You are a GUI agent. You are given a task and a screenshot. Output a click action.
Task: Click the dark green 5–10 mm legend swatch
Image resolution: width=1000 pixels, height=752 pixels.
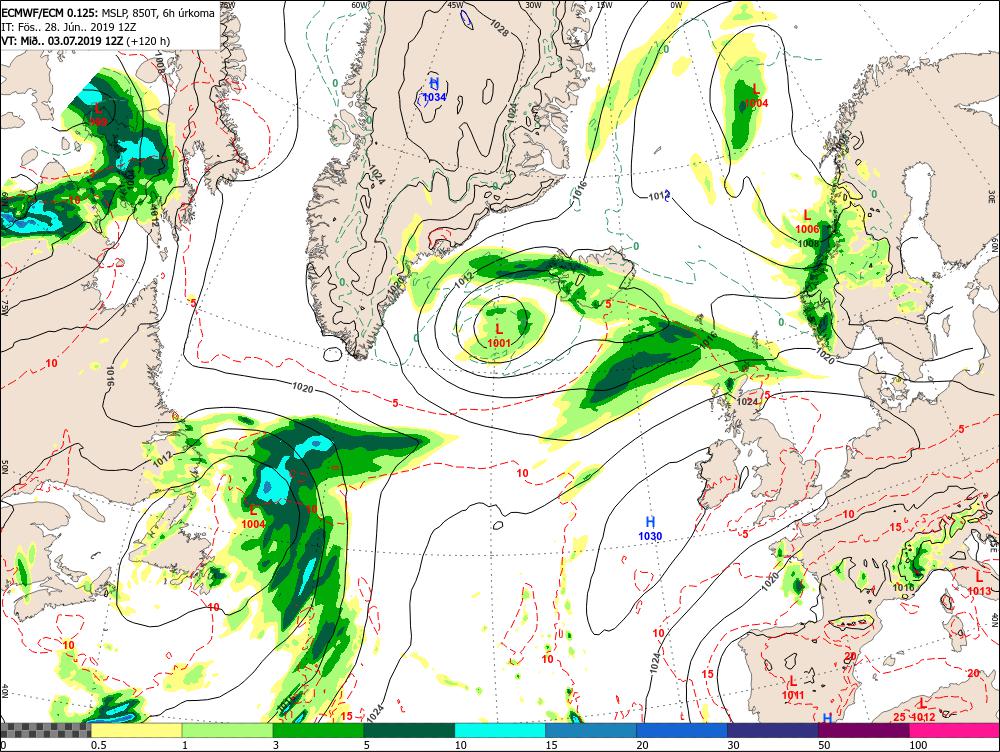[x=409, y=730]
